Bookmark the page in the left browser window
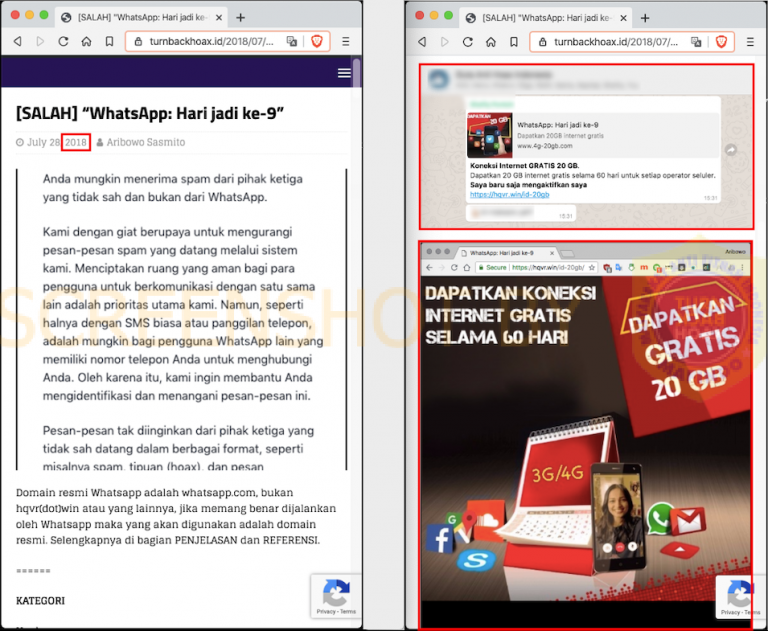Image resolution: width=768 pixels, height=631 pixels. [x=109, y=42]
